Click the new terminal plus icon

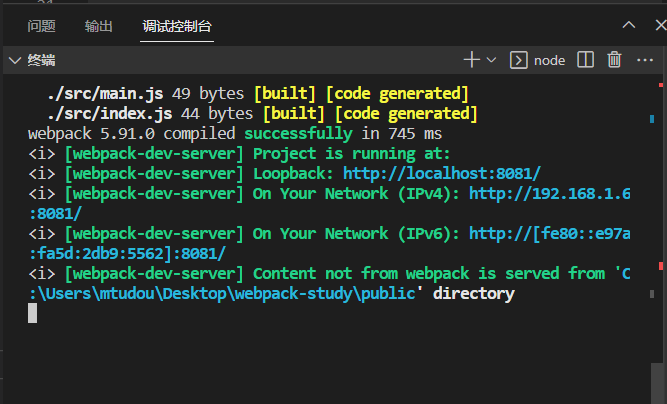472,60
